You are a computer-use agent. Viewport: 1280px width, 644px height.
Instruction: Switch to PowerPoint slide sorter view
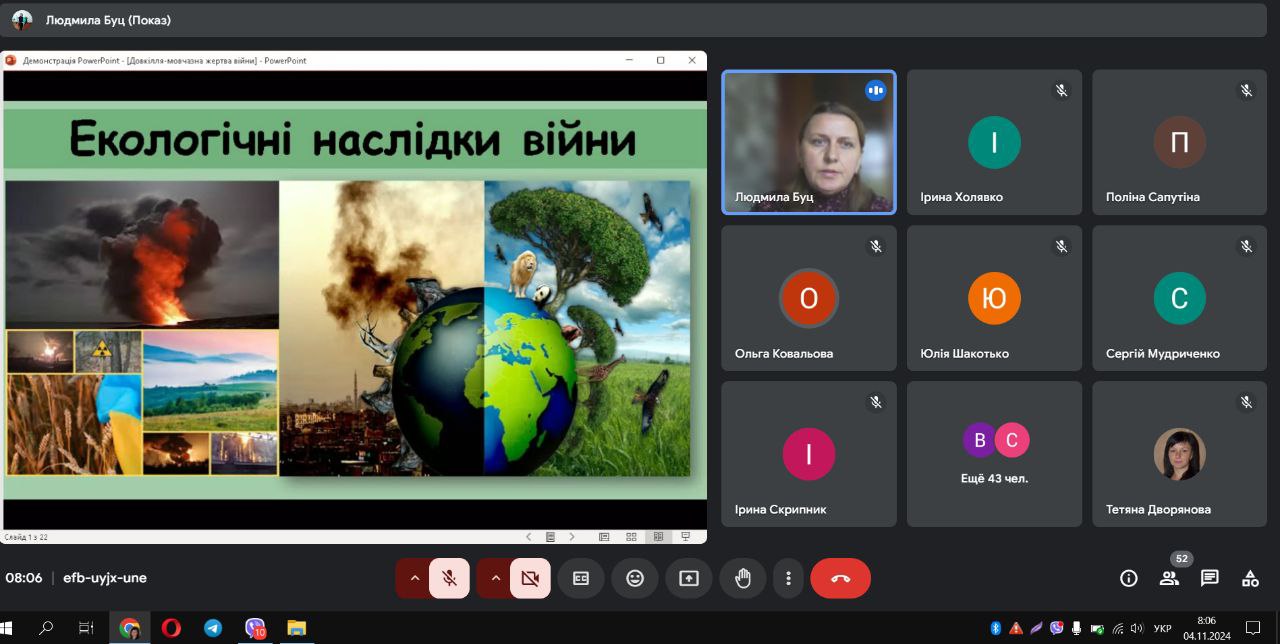631,537
